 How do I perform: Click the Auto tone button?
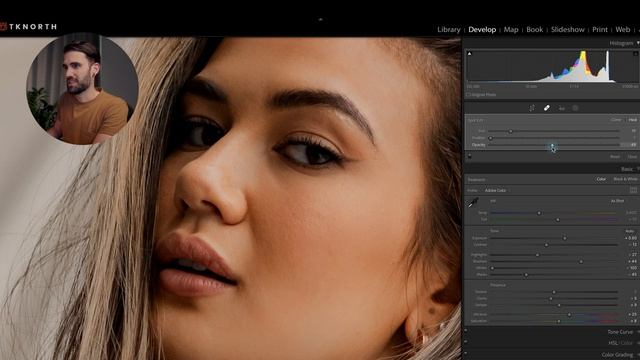[x=629, y=231]
